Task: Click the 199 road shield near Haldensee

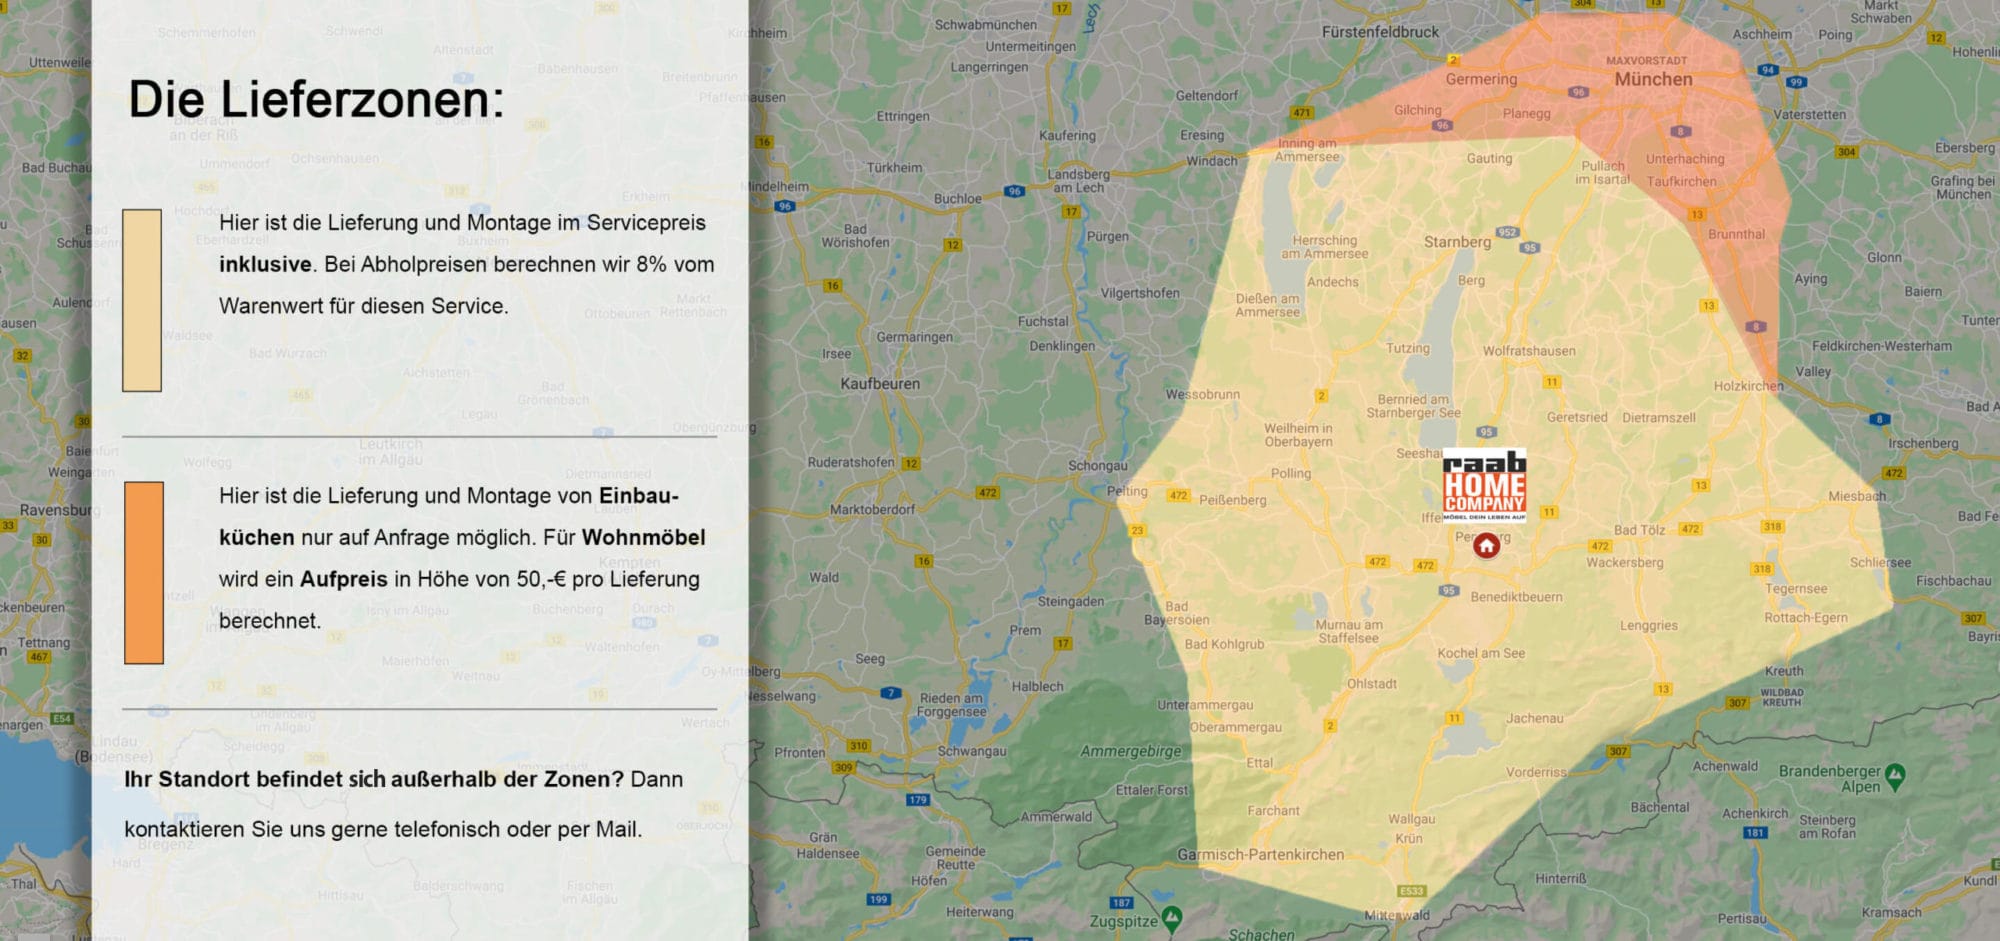Action: click(878, 899)
